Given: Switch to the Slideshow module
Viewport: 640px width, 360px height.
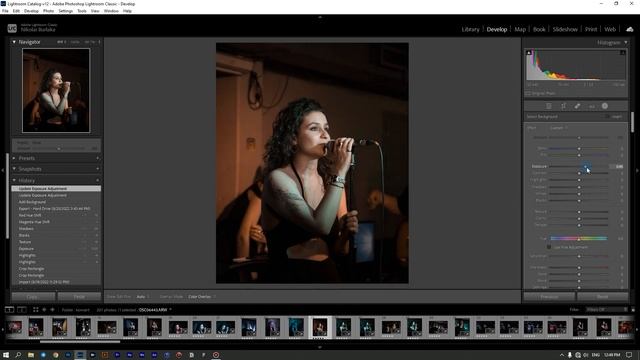Looking at the screenshot, I should tap(565, 29).
